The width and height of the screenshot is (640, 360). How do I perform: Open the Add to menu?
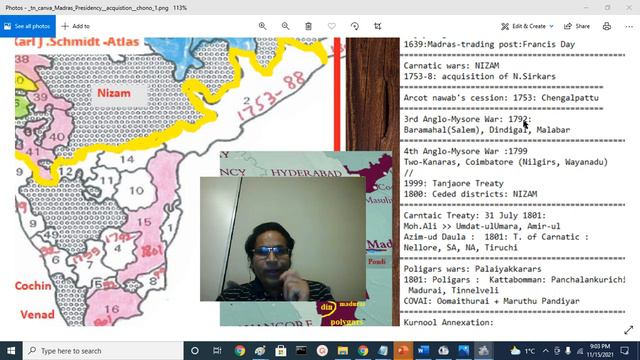point(76,26)
